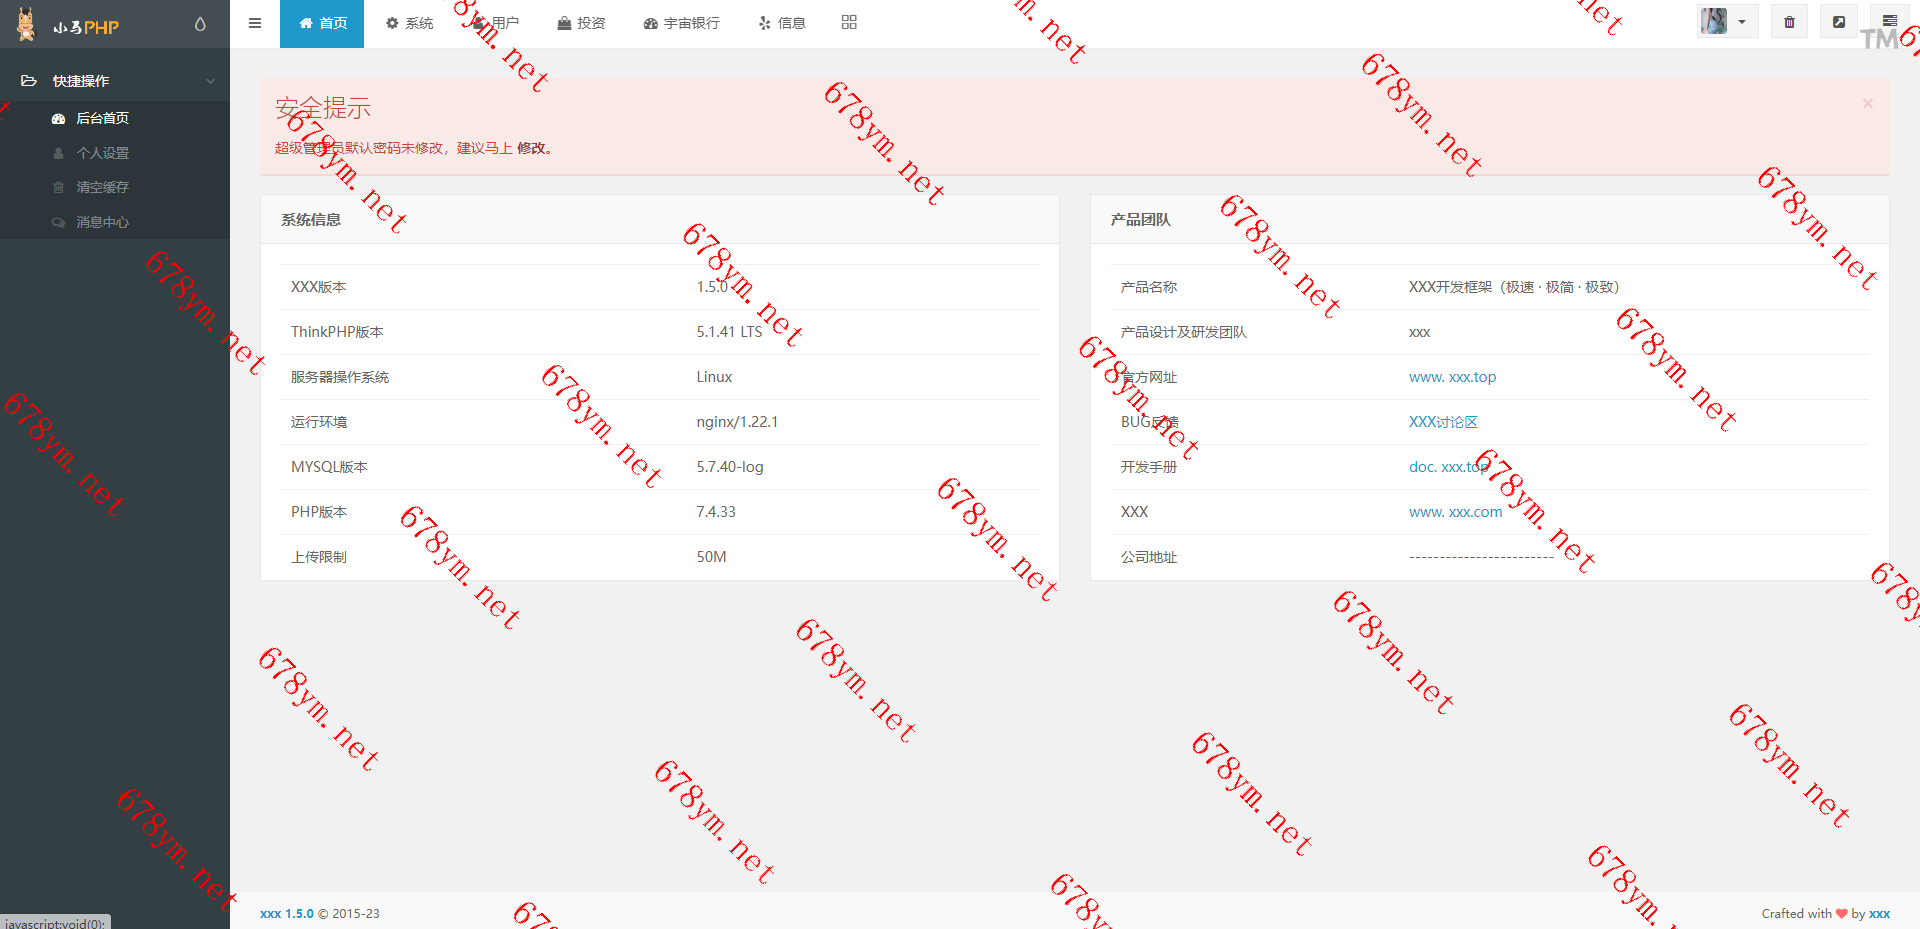
Task: Open 消息中心 in the sidebar
Action: click(102, 222)
